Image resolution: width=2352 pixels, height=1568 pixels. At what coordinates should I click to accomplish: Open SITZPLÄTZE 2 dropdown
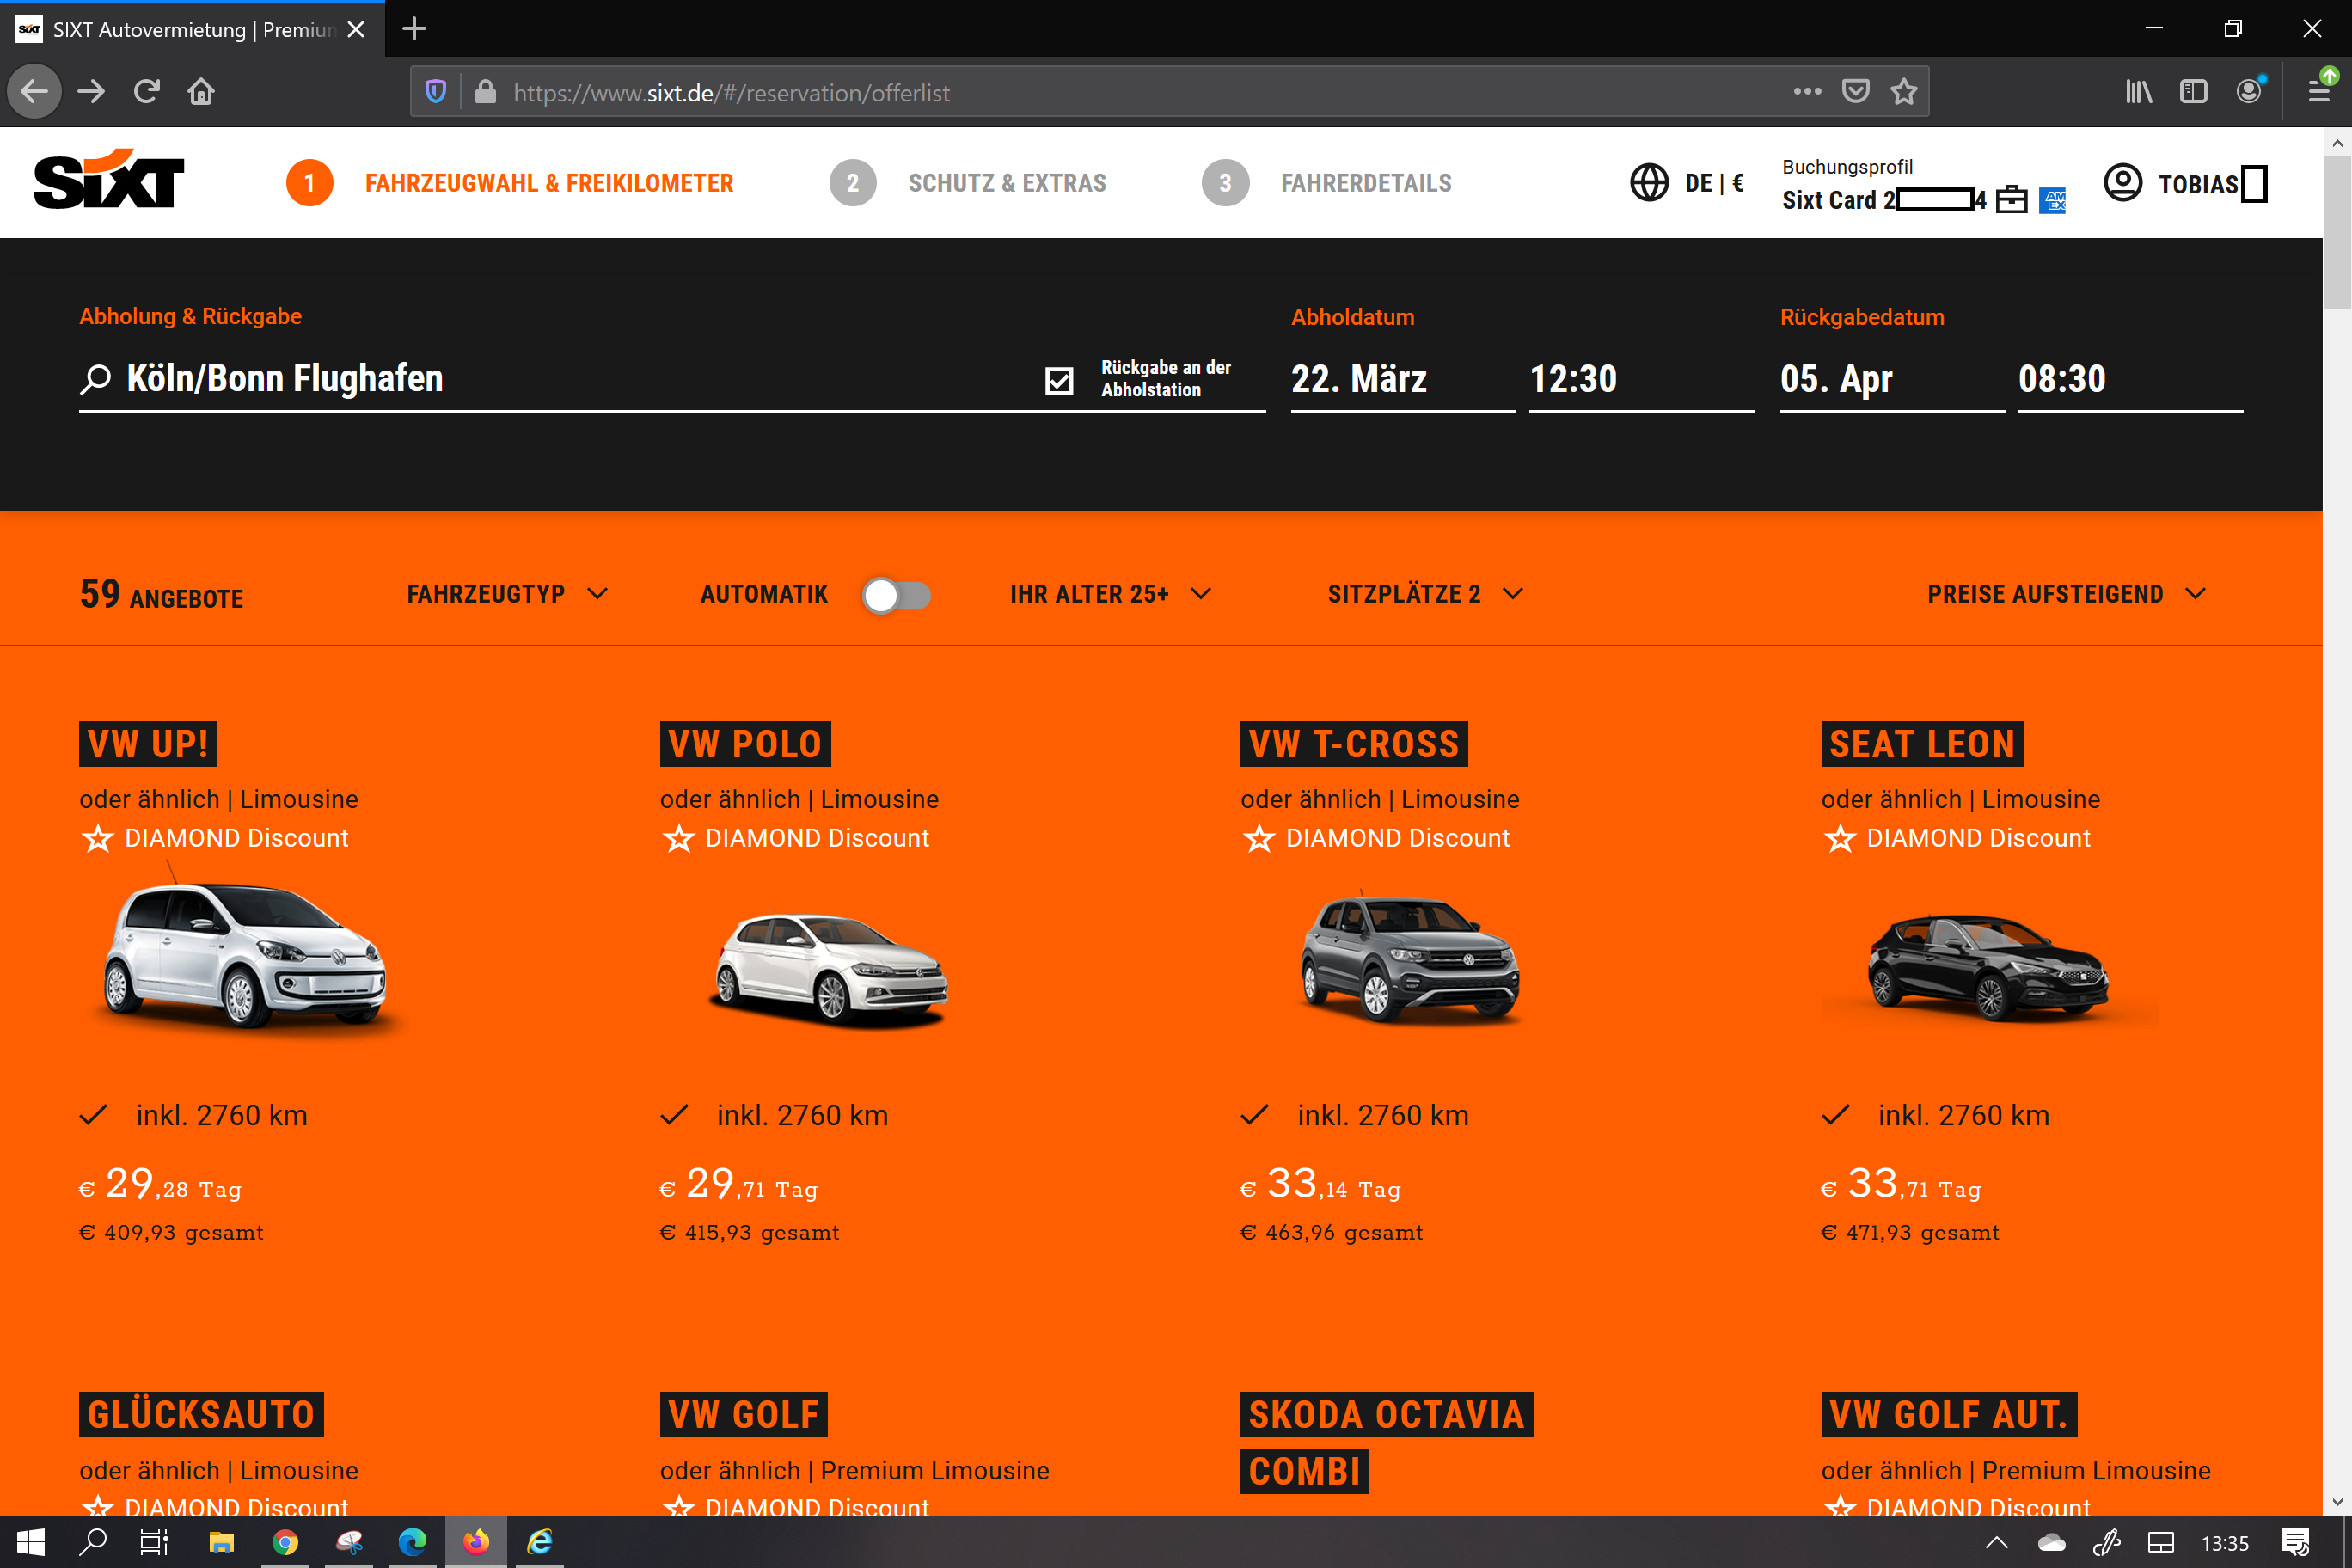click(1425, 594)
